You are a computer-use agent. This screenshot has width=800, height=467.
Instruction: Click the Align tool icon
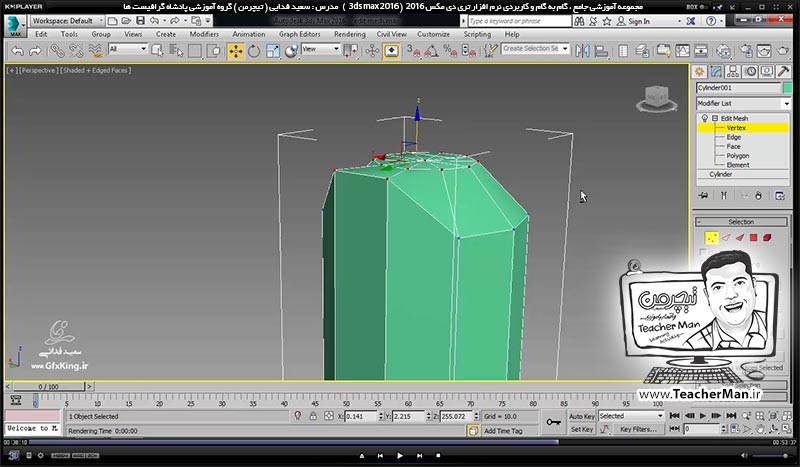pos(602,51)
